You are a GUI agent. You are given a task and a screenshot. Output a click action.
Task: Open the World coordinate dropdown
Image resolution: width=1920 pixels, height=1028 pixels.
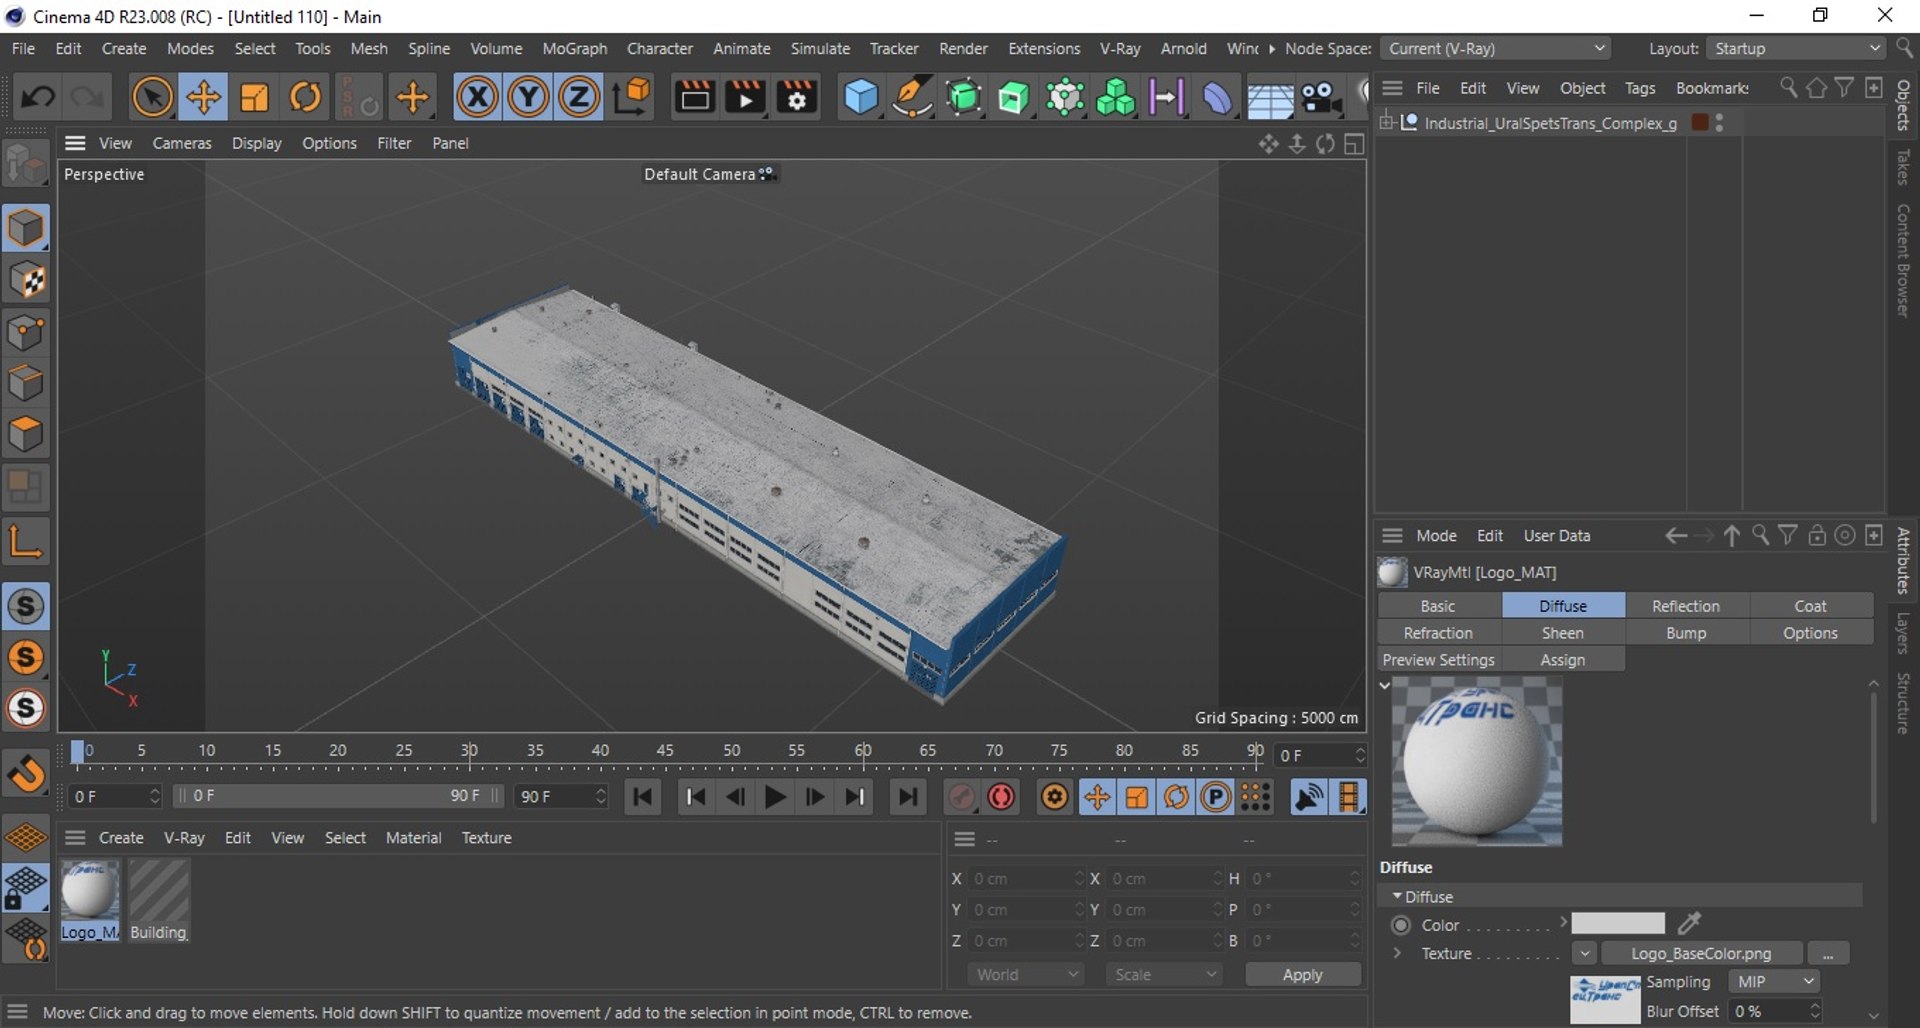click(1026, 974)
